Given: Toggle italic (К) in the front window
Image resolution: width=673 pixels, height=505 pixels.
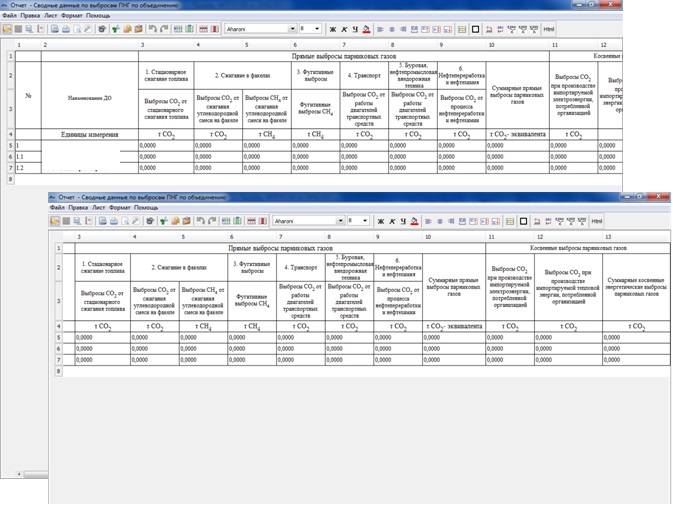Looking at the screenshot, I should 390,220.
